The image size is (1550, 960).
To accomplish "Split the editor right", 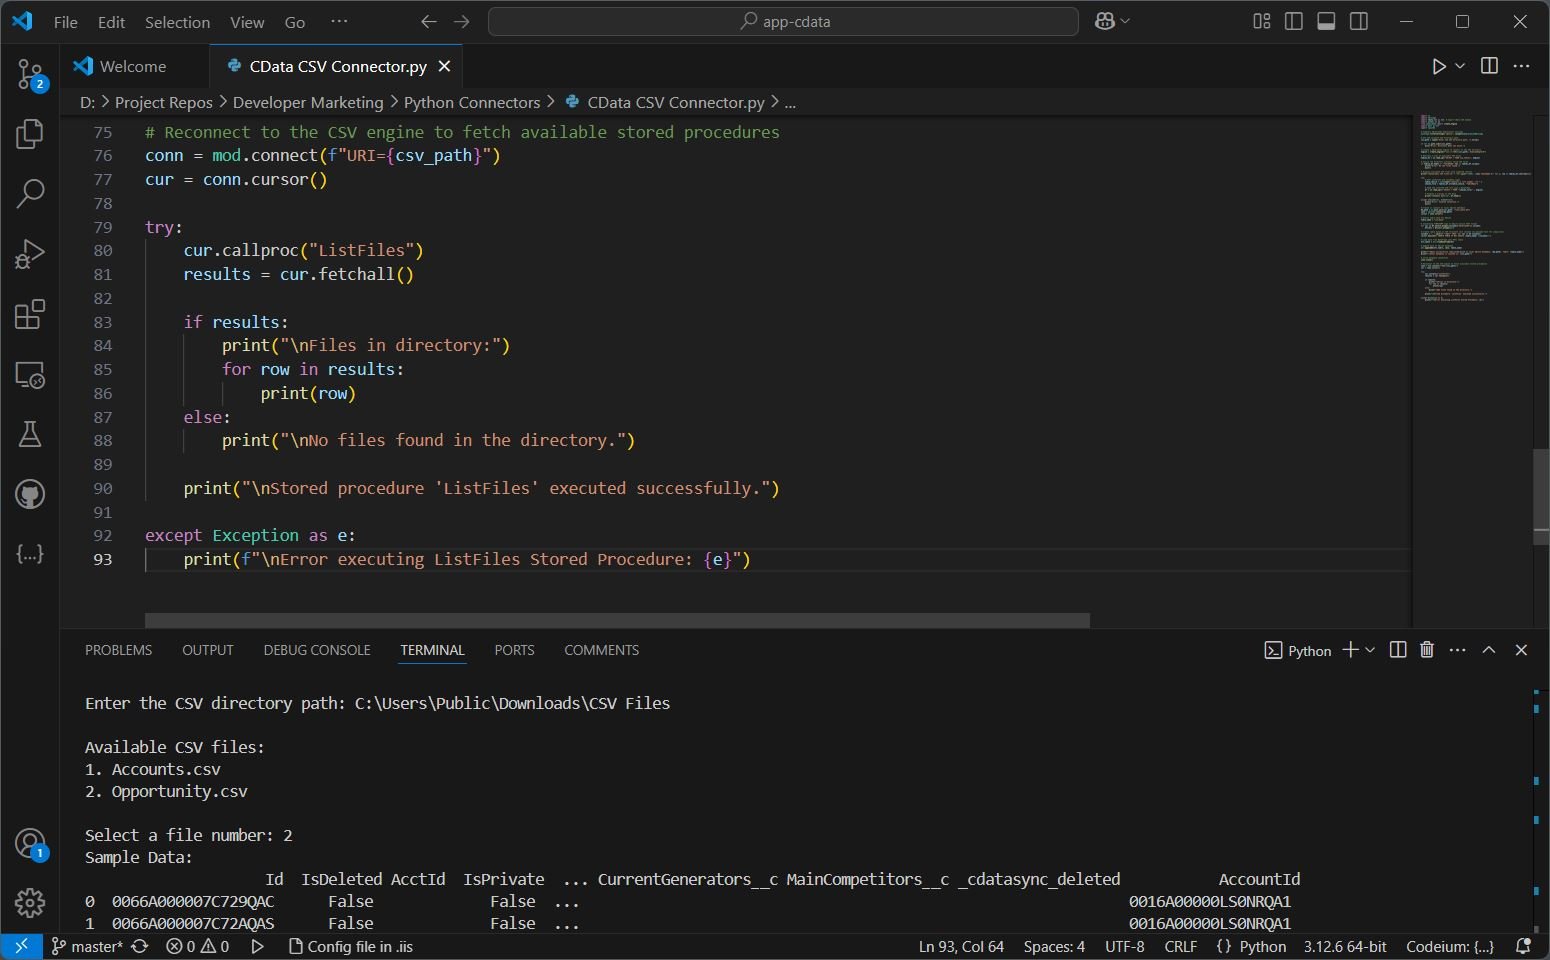I will click(1489, 66).
